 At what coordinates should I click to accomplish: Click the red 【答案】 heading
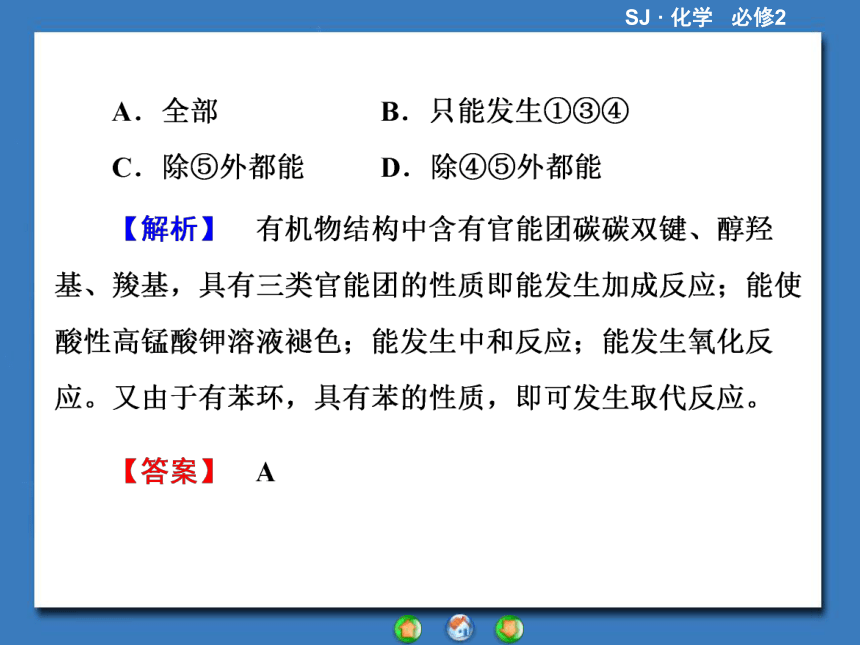pyautogui.click(x=169, y=471)
